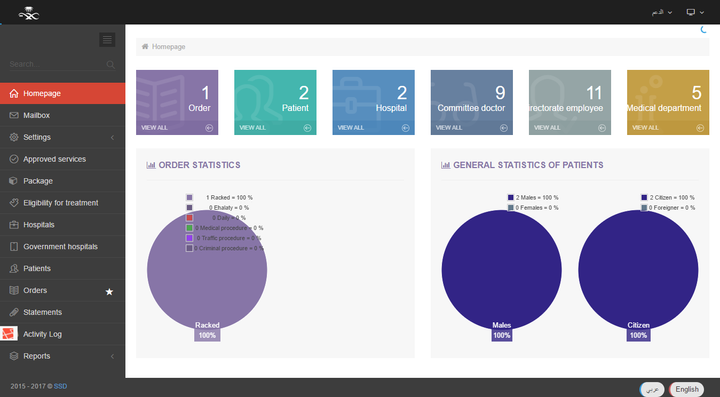Screen dimensions: 720x397
Task: Click the crossed-swords logo in top bar
Action: point(28,14)
